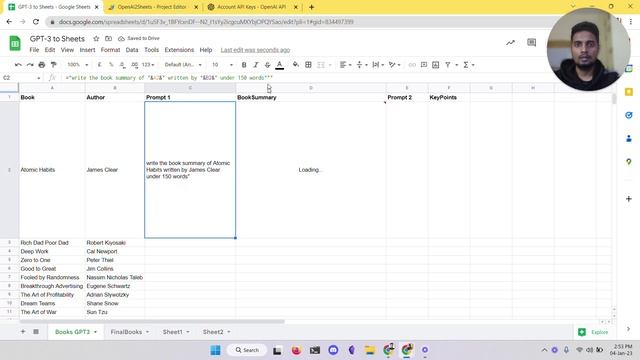Open Google Keep in side panel
Viewport: 640px width, 360px height.
pos(629,92)
